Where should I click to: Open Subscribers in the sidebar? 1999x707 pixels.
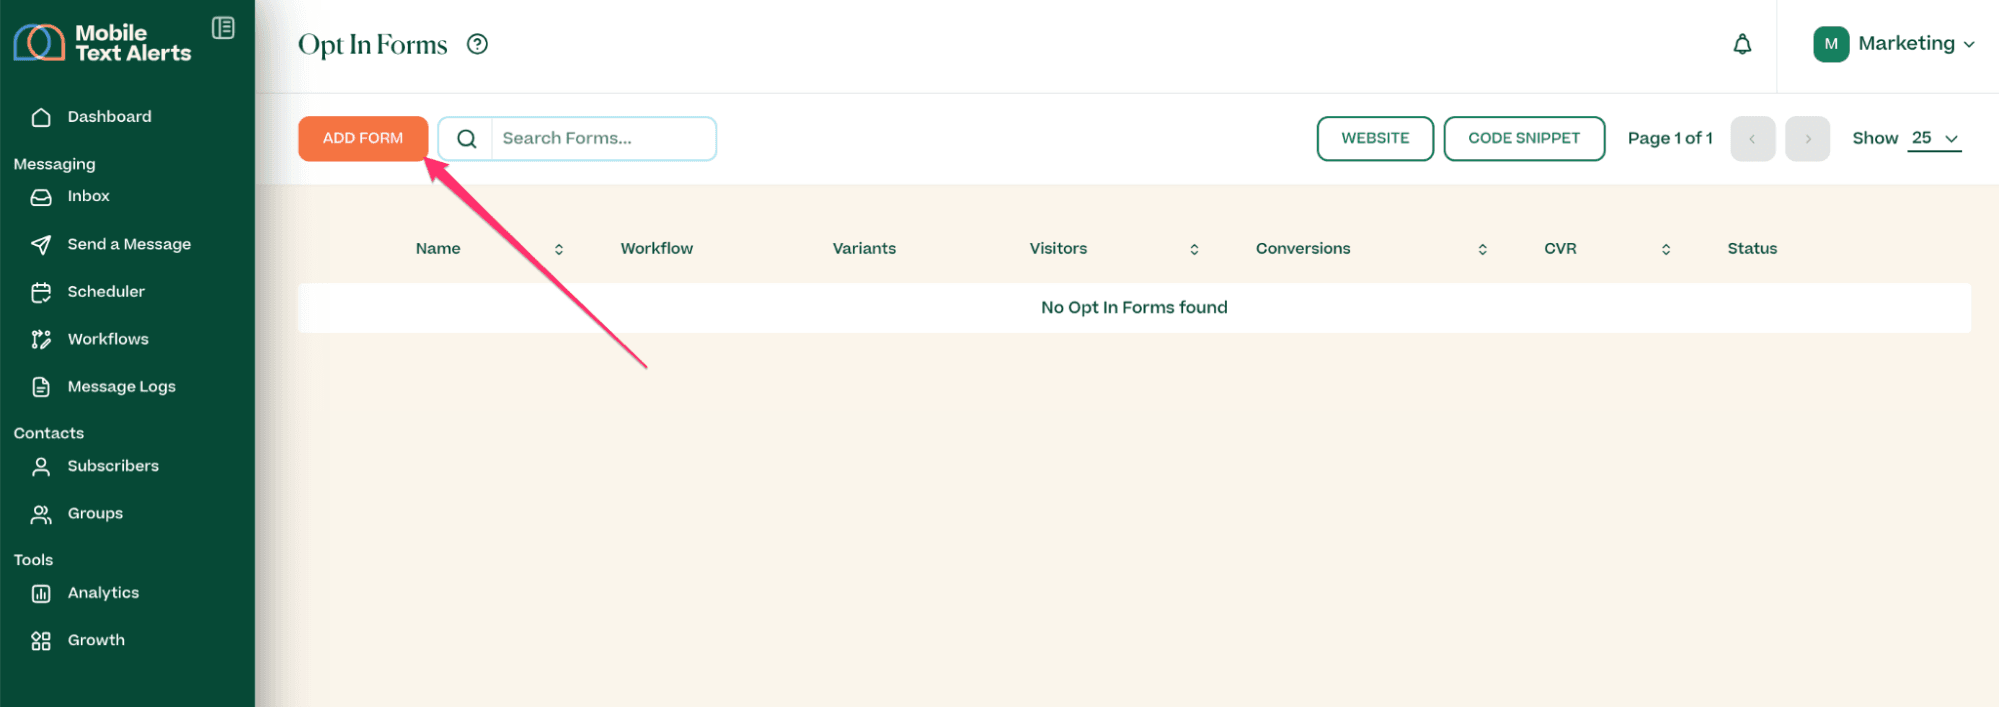[113, 466]
